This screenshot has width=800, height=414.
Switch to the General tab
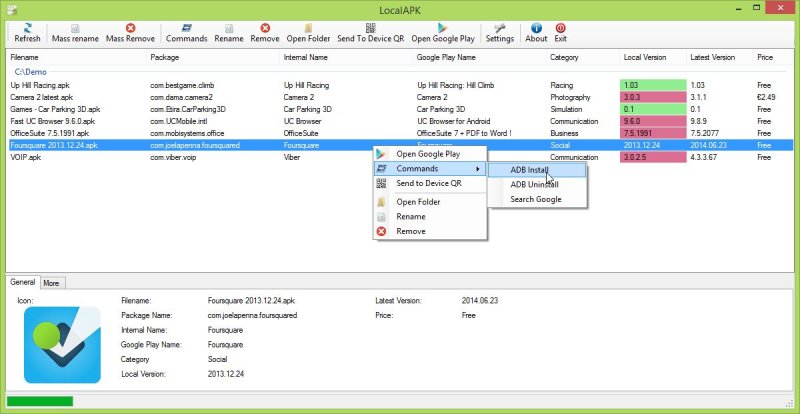click(22, 282)
